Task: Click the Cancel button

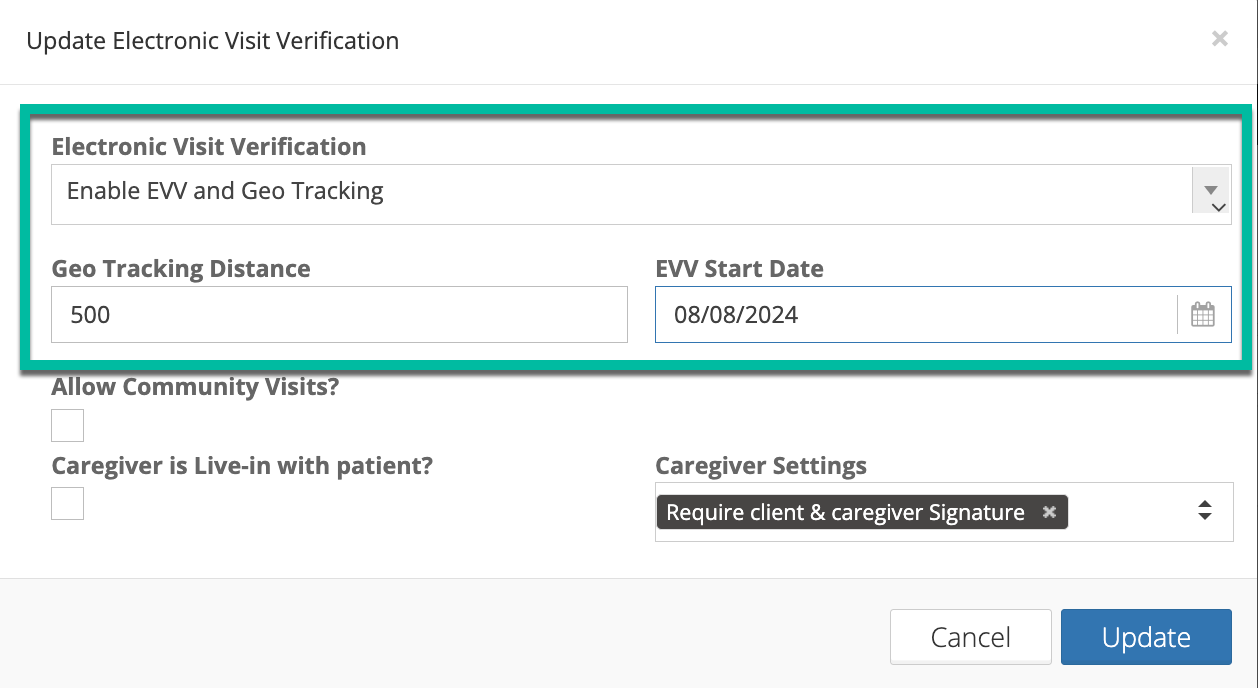Action: tap(969, 636)
